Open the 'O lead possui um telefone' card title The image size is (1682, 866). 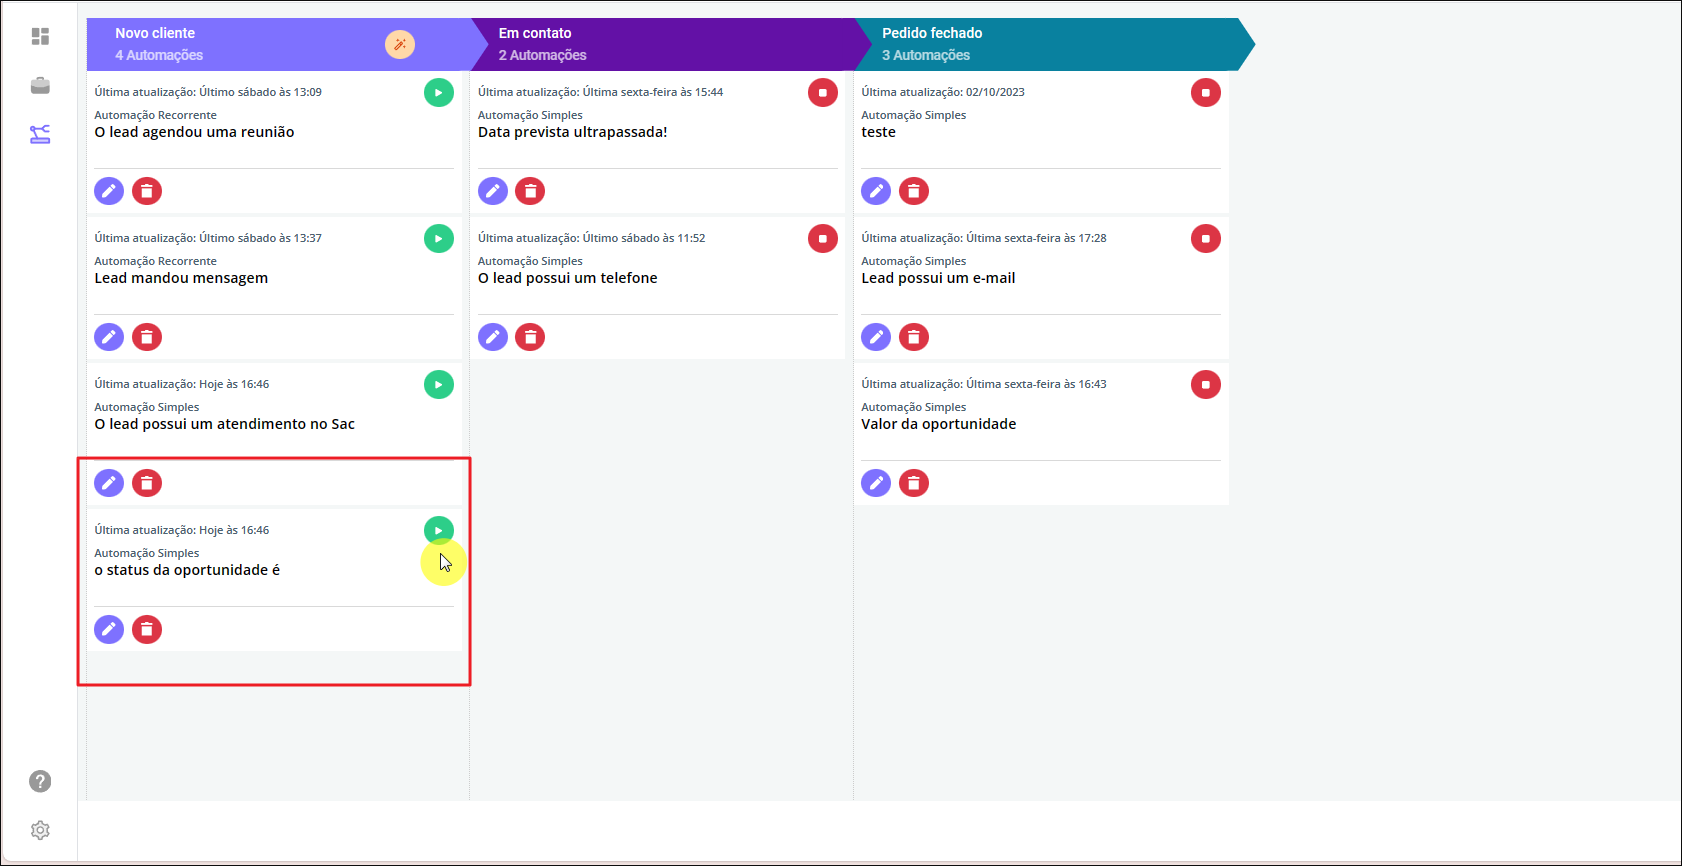pos(567,278)
